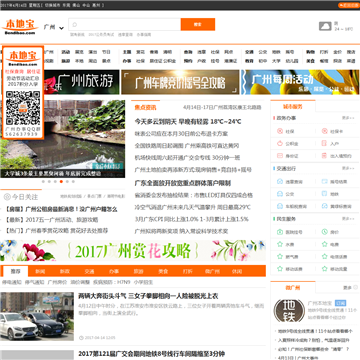The image size is (360, 360).
Task: Open the 广州车牌竞价摇号全攻略 banner
Action: tap(180, 82)
